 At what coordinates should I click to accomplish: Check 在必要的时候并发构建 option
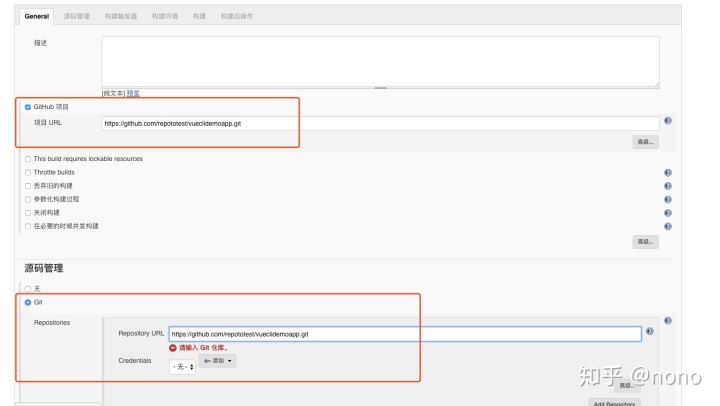28,226
